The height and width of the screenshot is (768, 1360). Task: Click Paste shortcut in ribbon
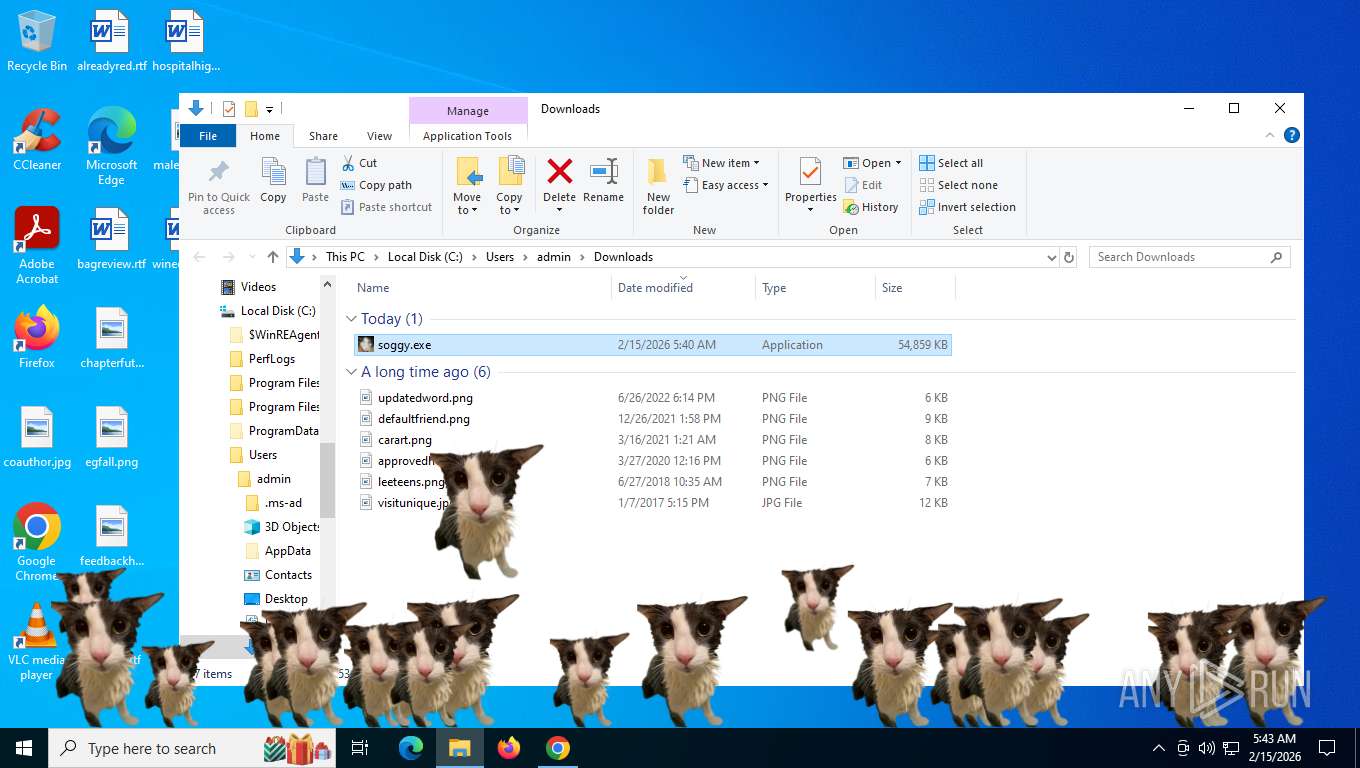[x=386, y=207]
